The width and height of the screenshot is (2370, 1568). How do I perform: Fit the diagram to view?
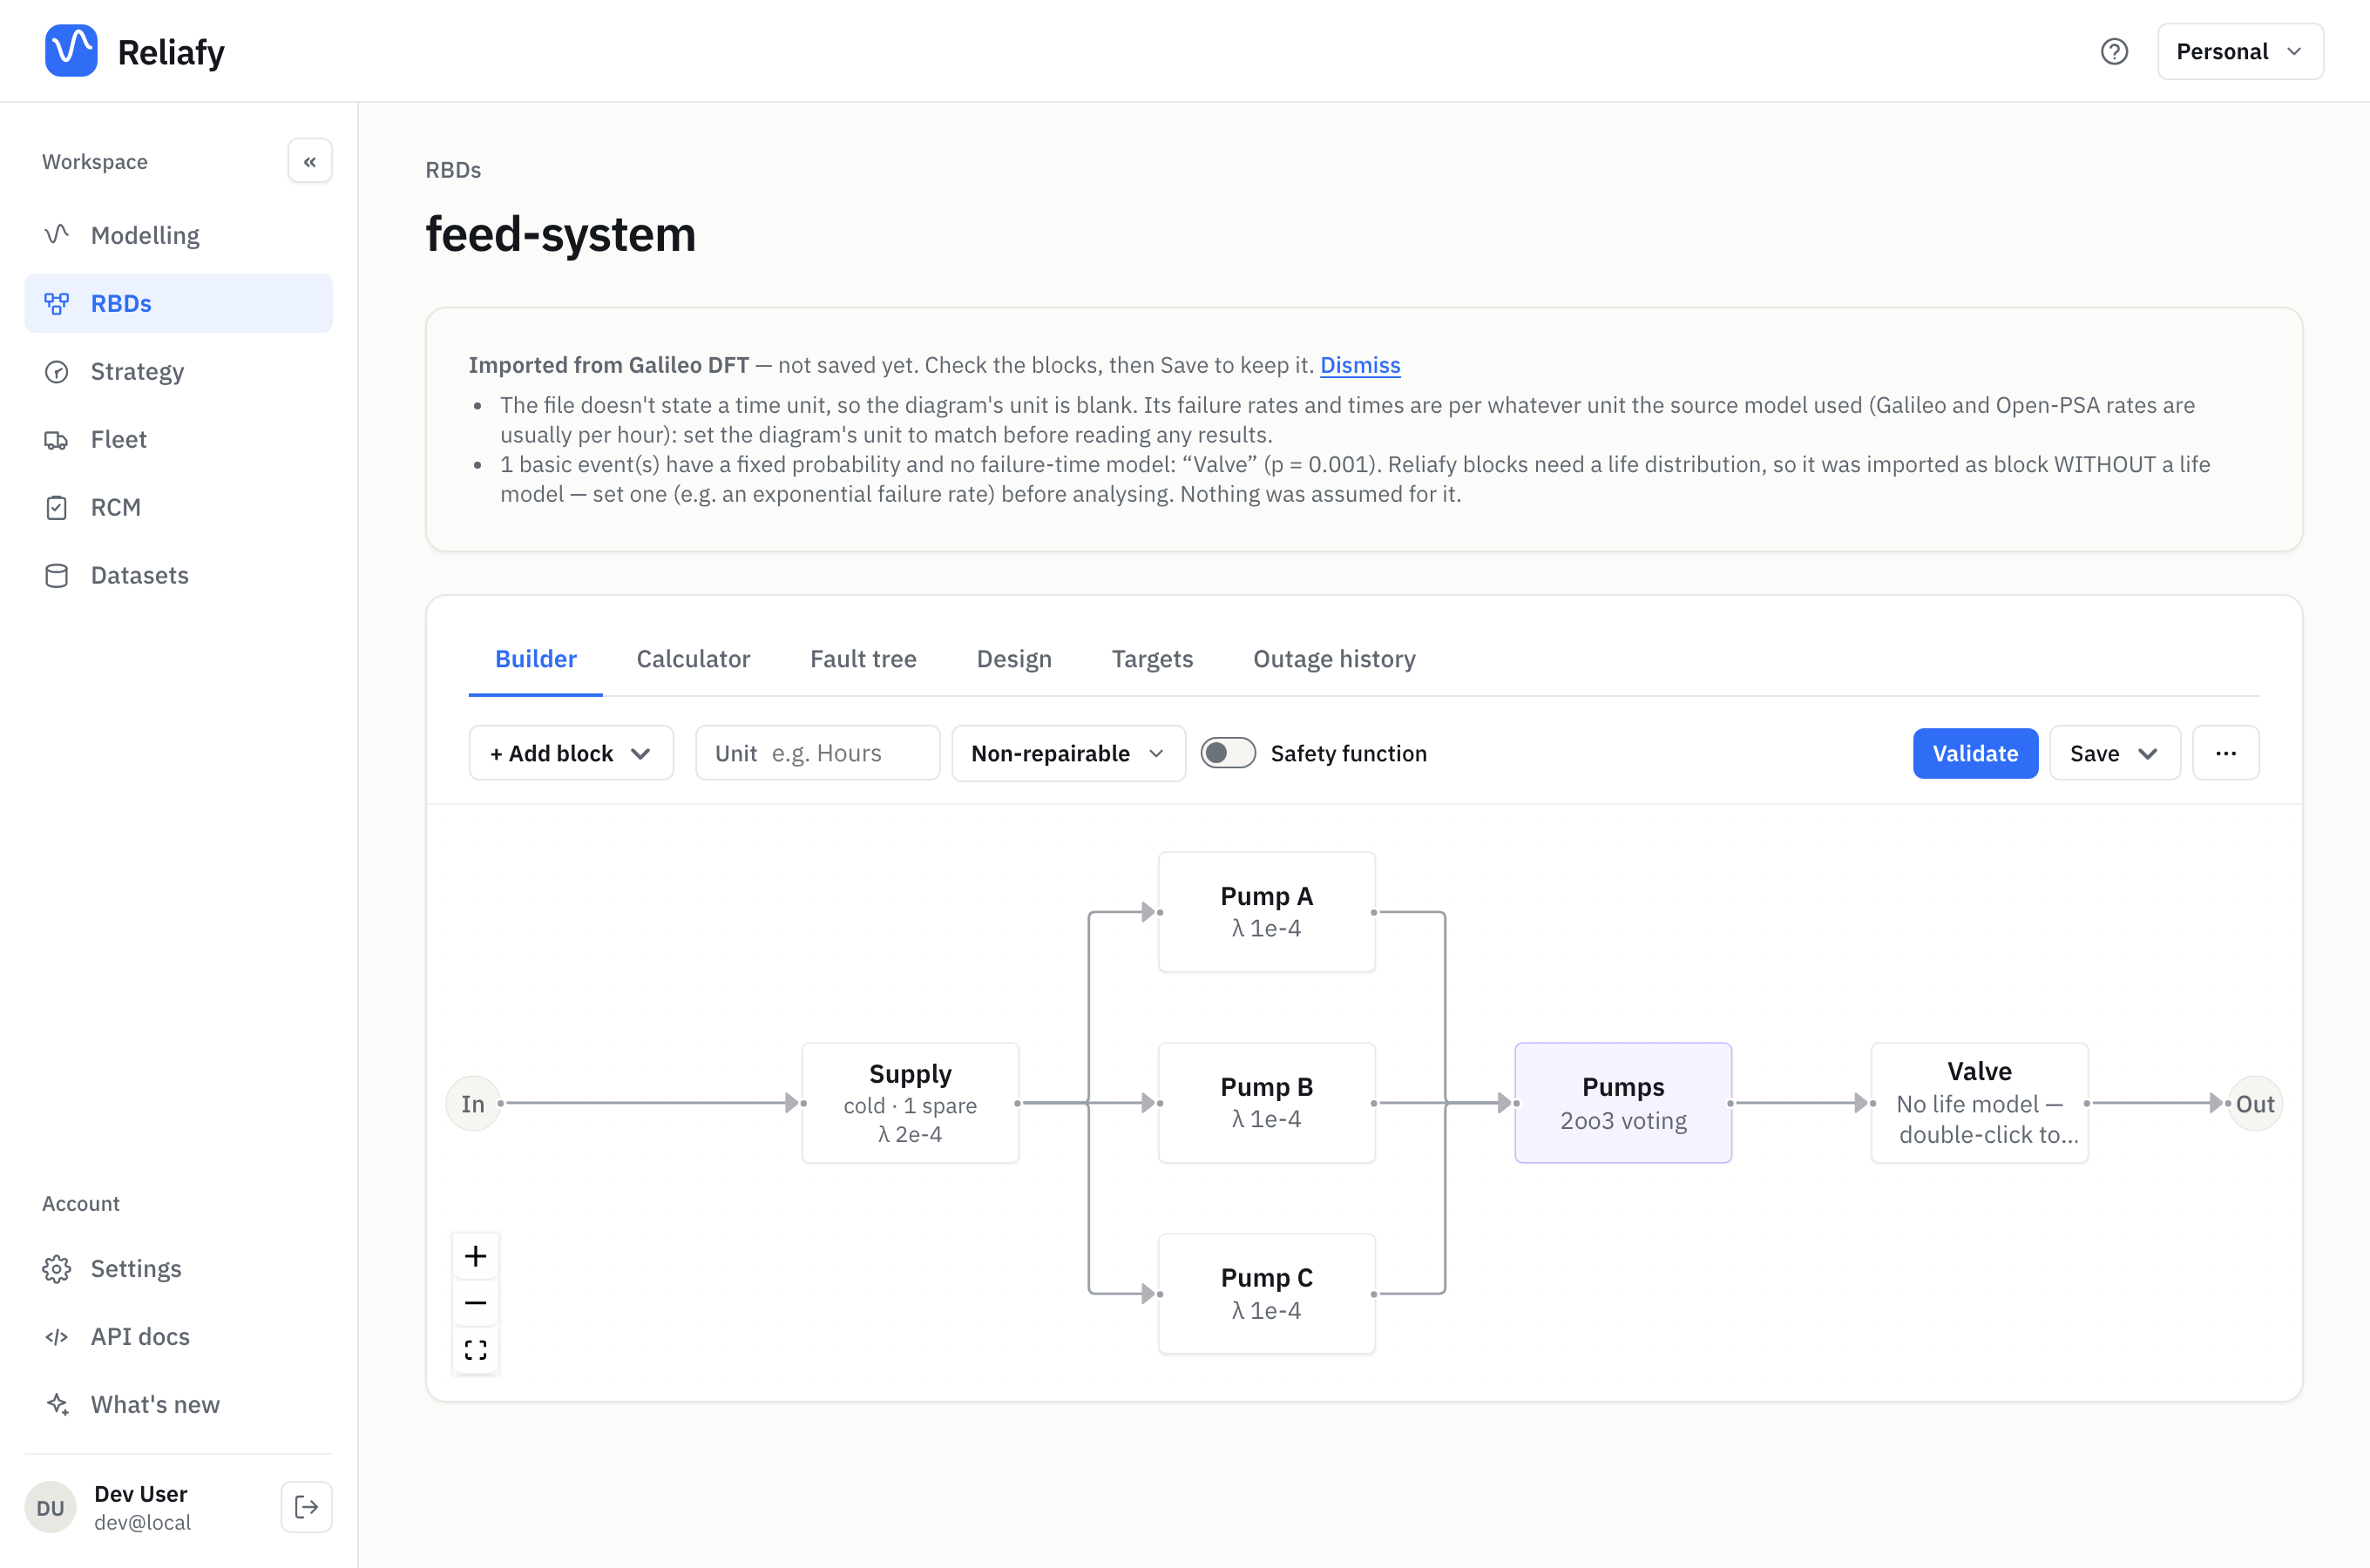[x=476, y=1350]
